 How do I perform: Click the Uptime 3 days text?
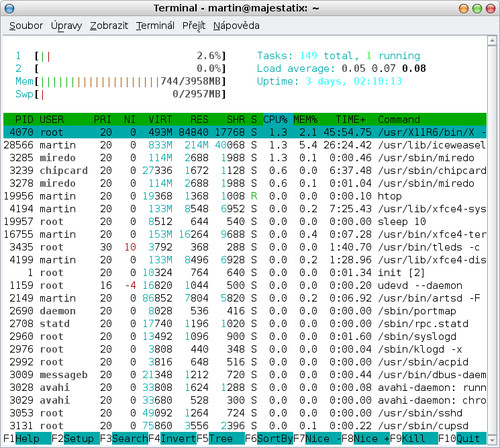click(329, 81)
